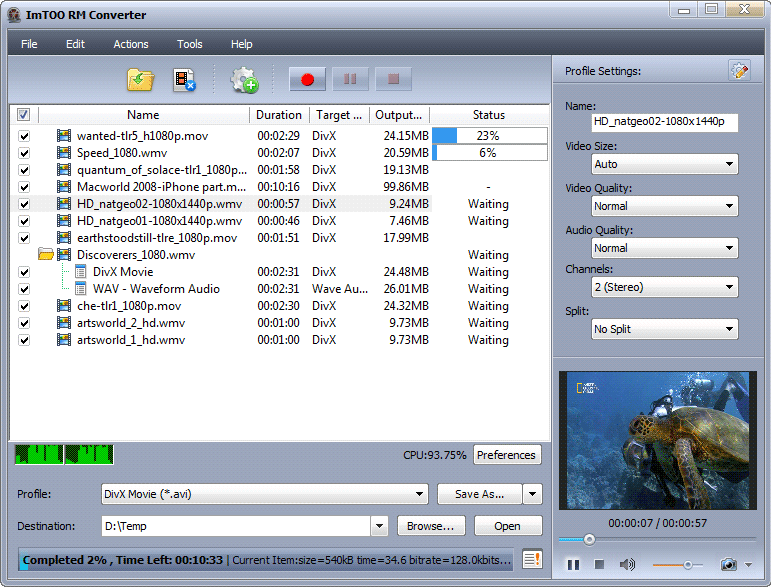
Task: Open the Save As arrow dropdown
Action: click(x=533, y=494)
